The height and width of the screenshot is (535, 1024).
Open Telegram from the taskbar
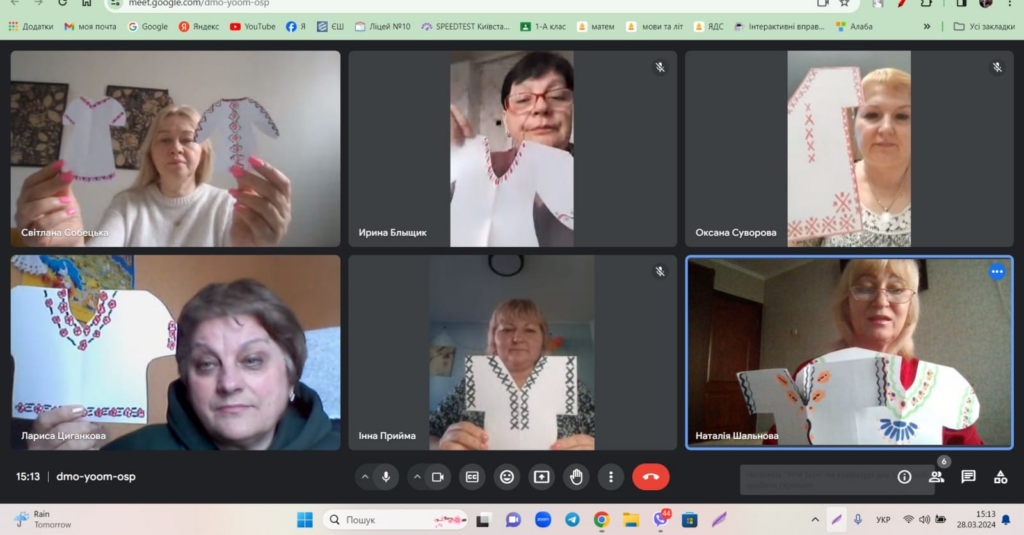click(572, 520)
